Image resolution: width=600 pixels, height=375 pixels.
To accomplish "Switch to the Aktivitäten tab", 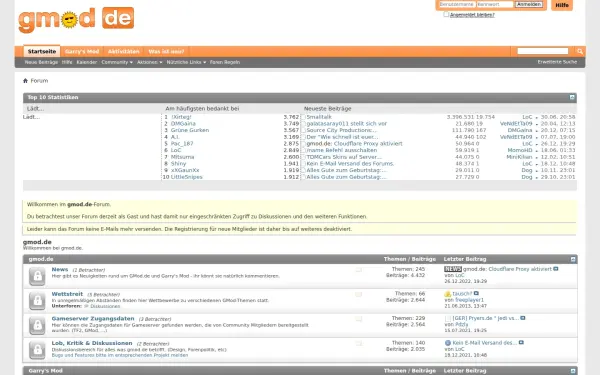I will click(x=124, y=51).
